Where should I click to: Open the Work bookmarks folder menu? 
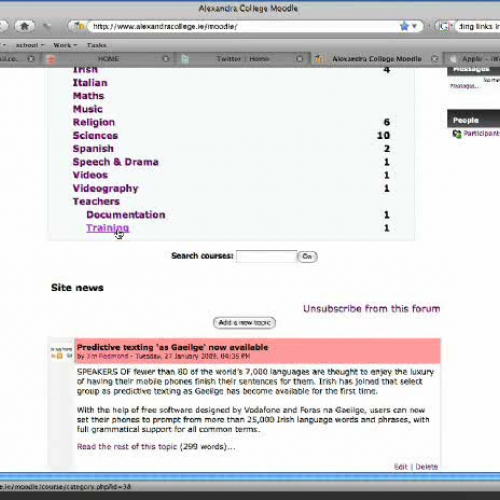tap(65, 45)
